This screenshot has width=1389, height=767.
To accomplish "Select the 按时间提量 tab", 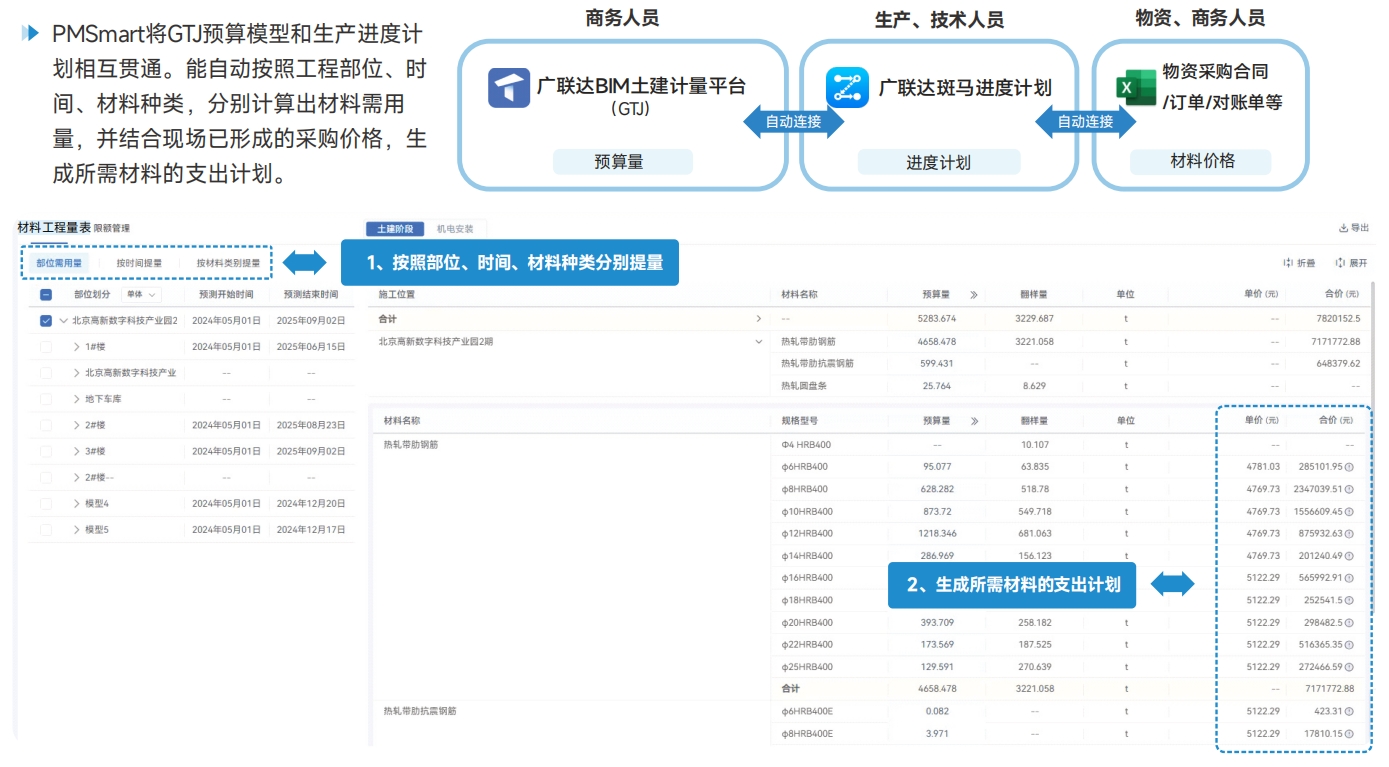I will point(139,263).
